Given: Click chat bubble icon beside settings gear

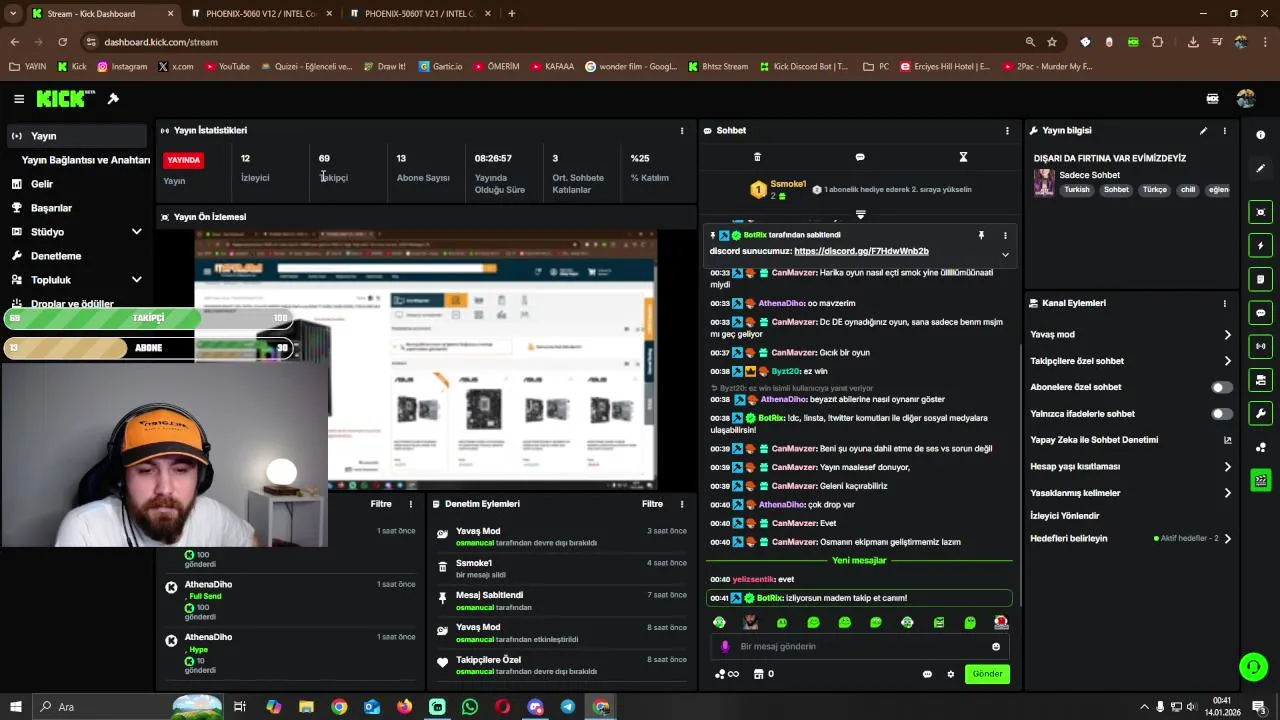Looking at the screenshot, I should point(927,674).
